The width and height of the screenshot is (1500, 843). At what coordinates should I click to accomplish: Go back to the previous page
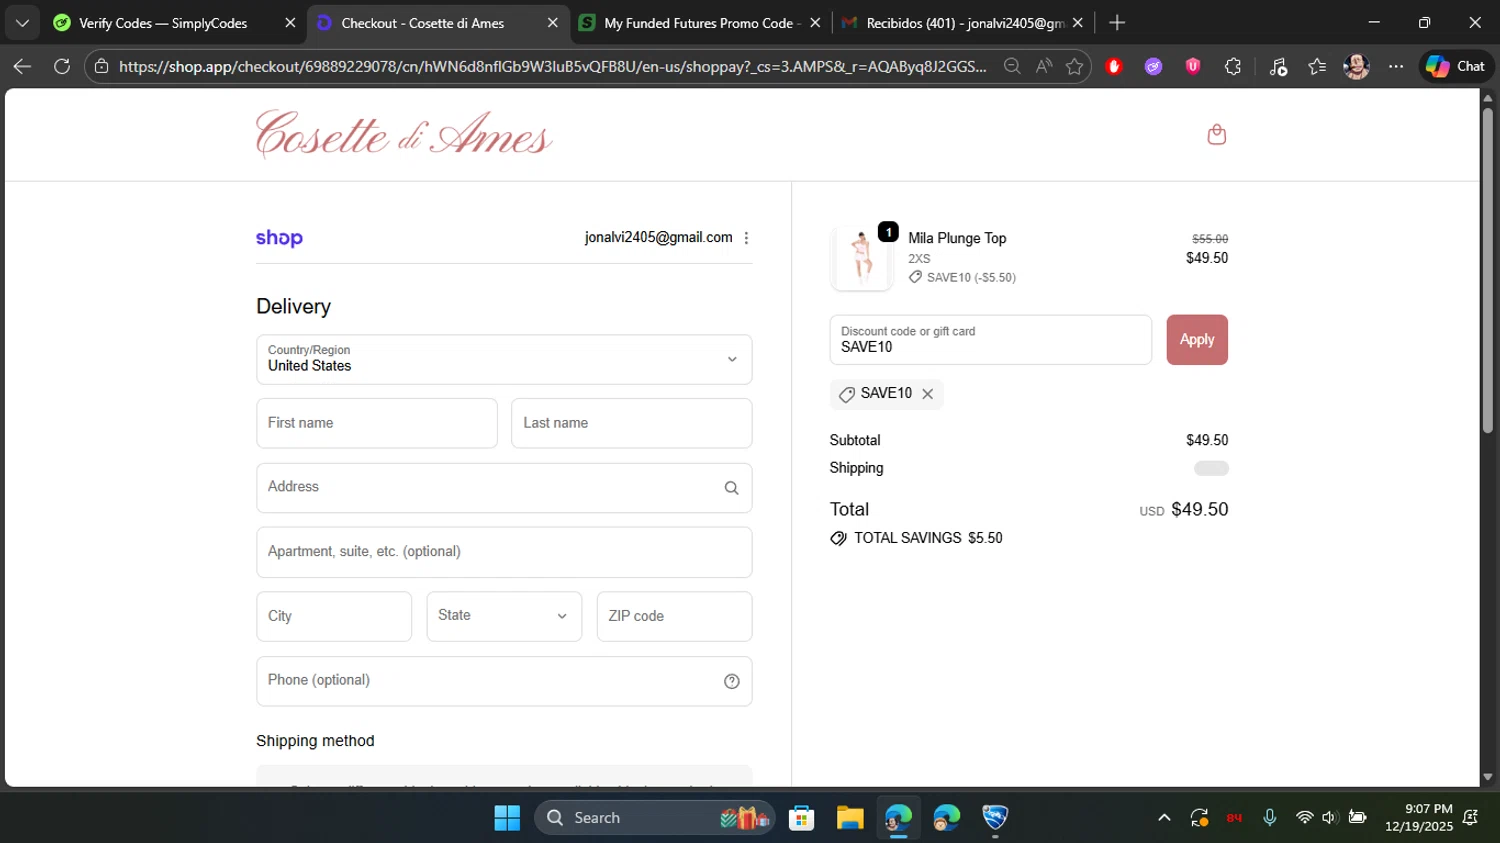click(x=22, y=66)
